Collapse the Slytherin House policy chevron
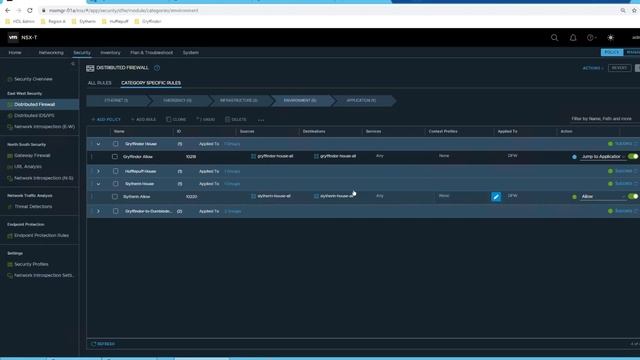 (98, 184)
